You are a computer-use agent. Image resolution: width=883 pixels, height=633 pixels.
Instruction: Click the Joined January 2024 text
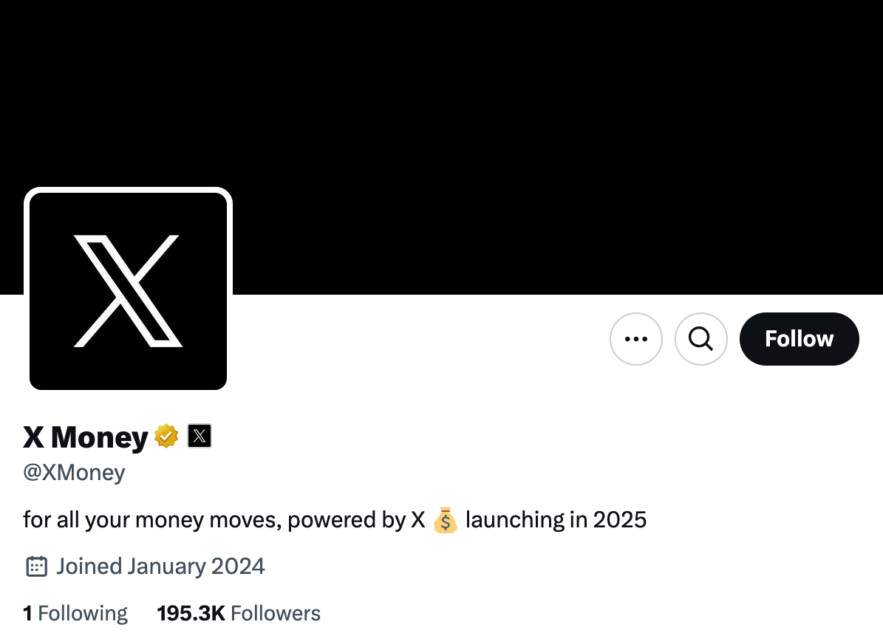[x=160, y=565]
